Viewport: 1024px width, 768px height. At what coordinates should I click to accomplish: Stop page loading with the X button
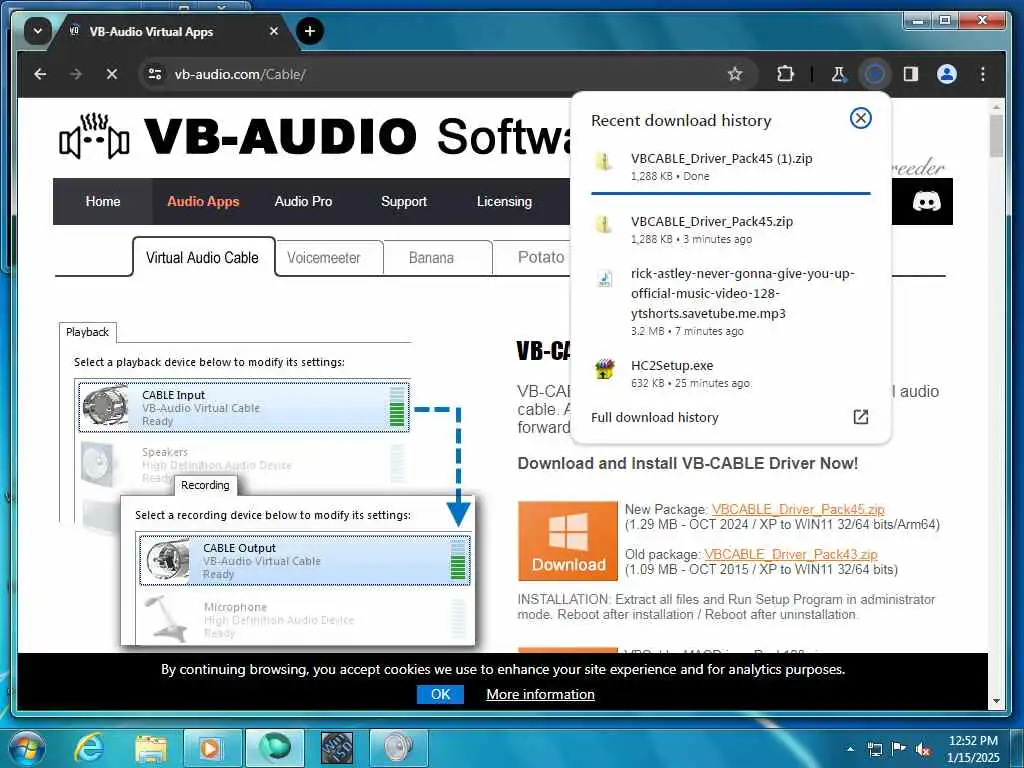coord(112,74)
